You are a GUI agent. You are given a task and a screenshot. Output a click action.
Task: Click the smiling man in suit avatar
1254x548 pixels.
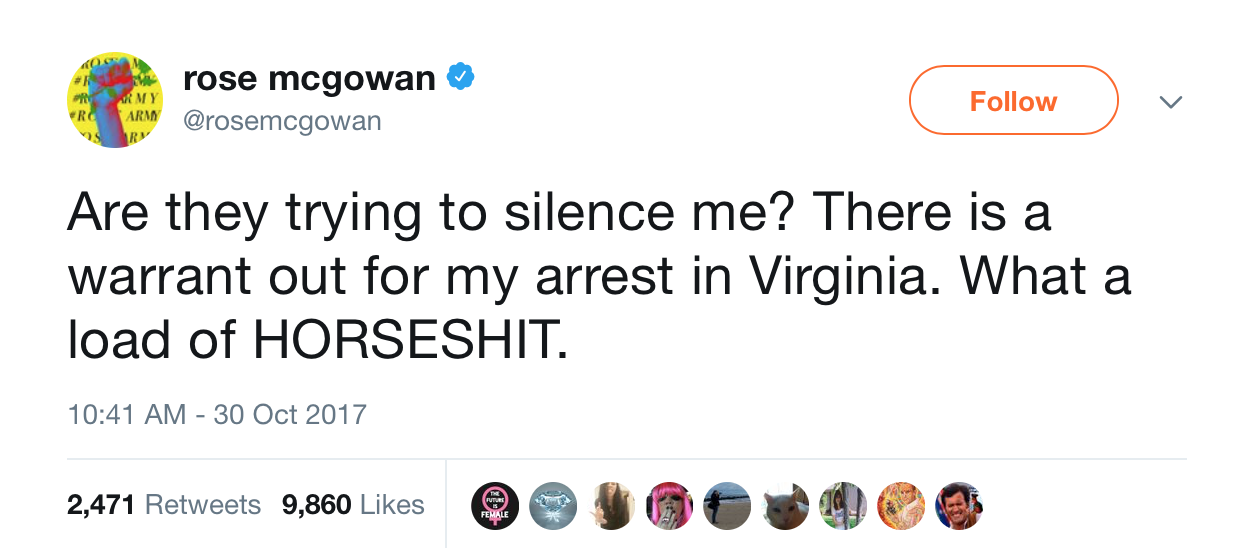[x=958, y=505]
